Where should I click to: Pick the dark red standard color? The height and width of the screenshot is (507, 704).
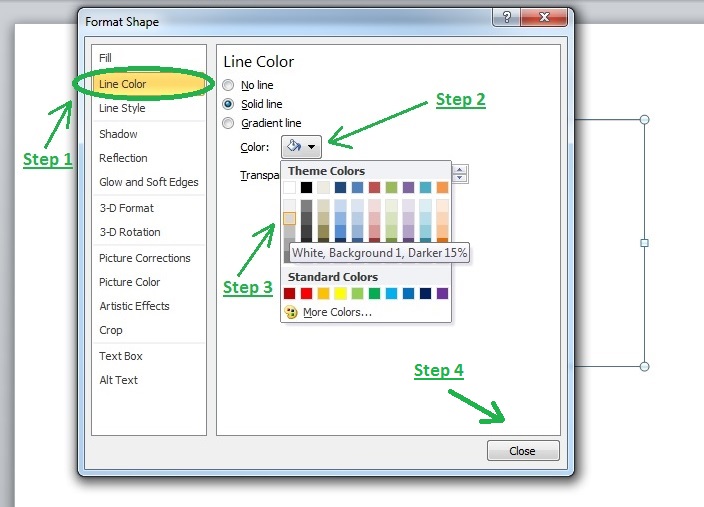tap(290, 293)
